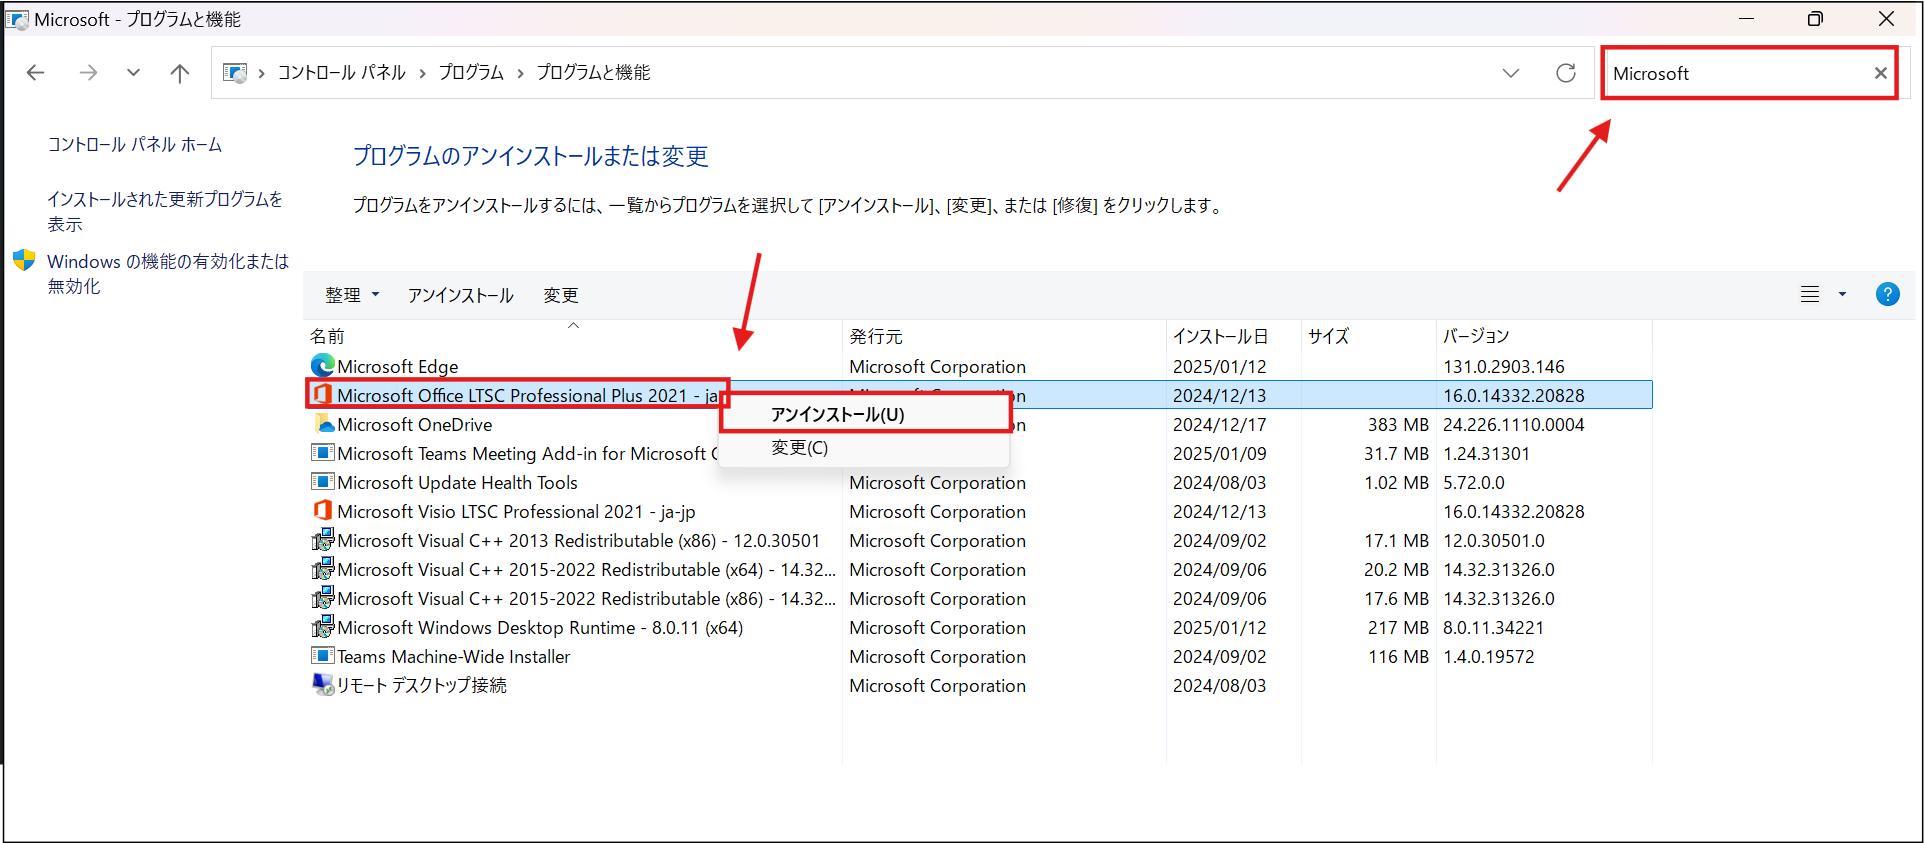This screenshot has width=1924, height=843.
Task: Click 変更 toolbar button
Action: click(x=561, y=295)
